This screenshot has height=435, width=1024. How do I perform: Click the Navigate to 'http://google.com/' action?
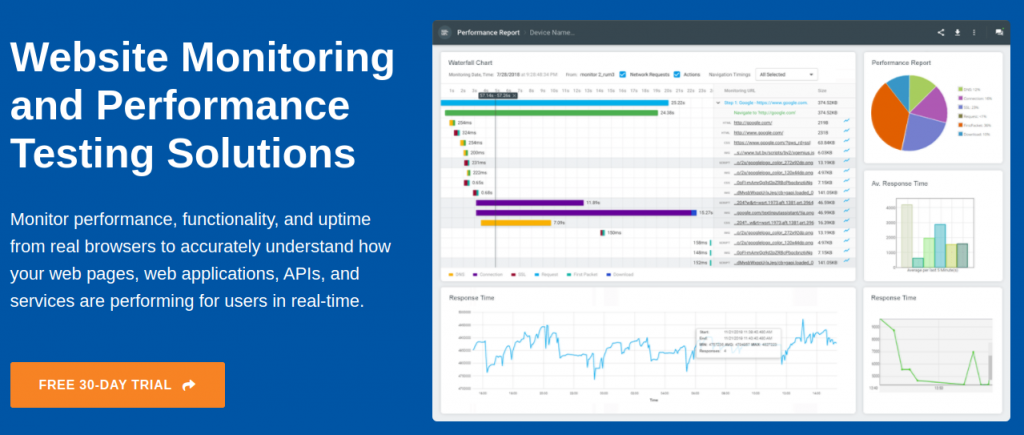(765, 112)
